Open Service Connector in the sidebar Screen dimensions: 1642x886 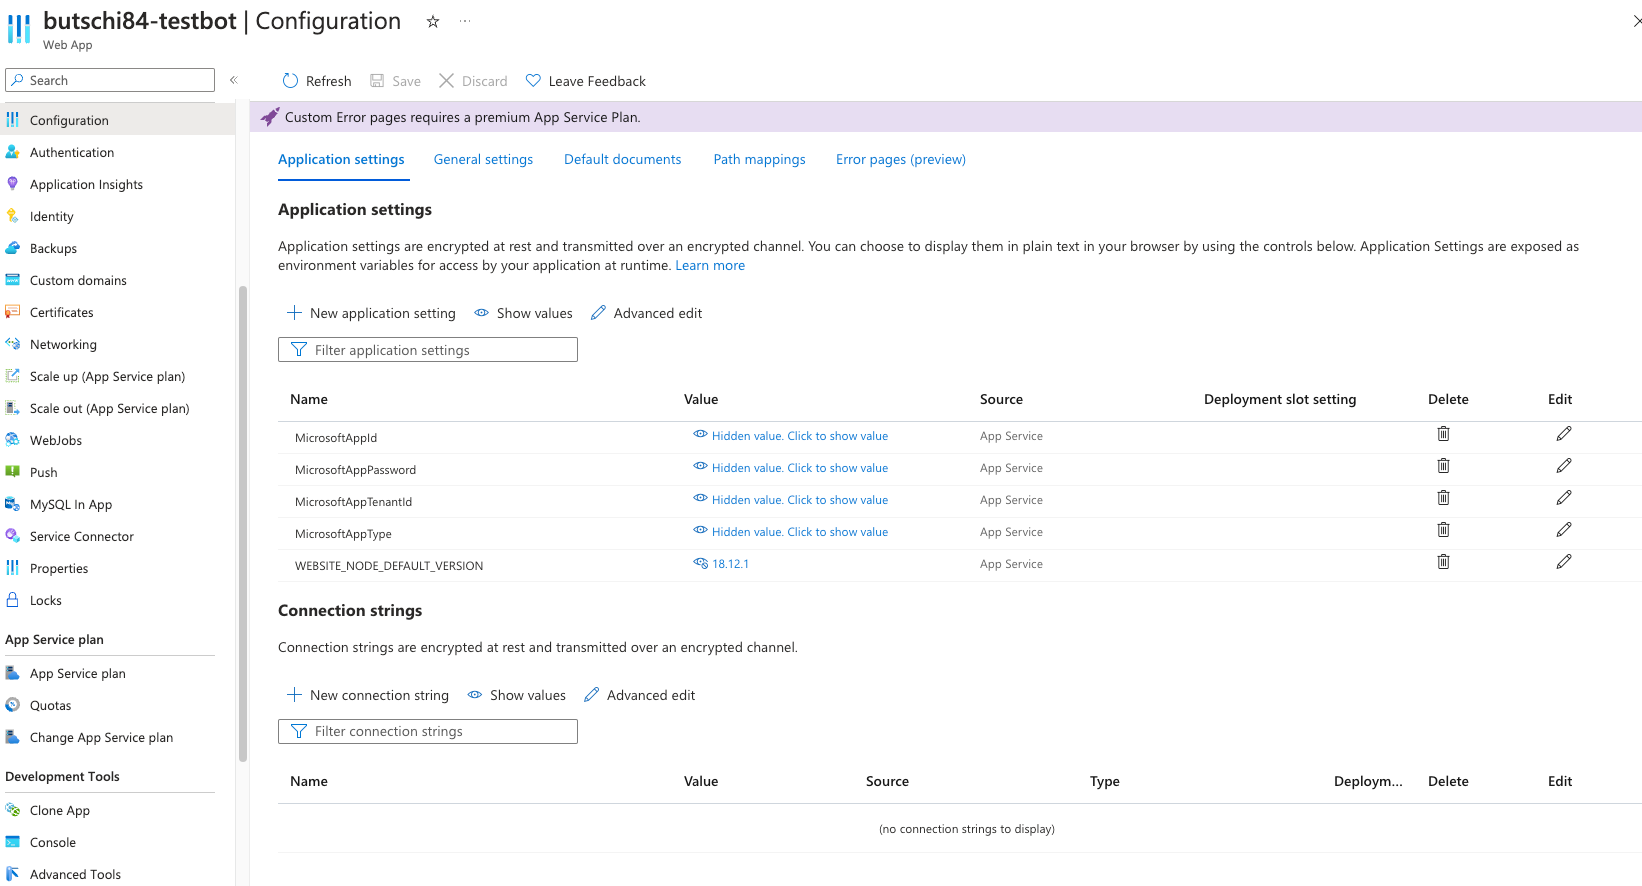click(x=82, y=536)
